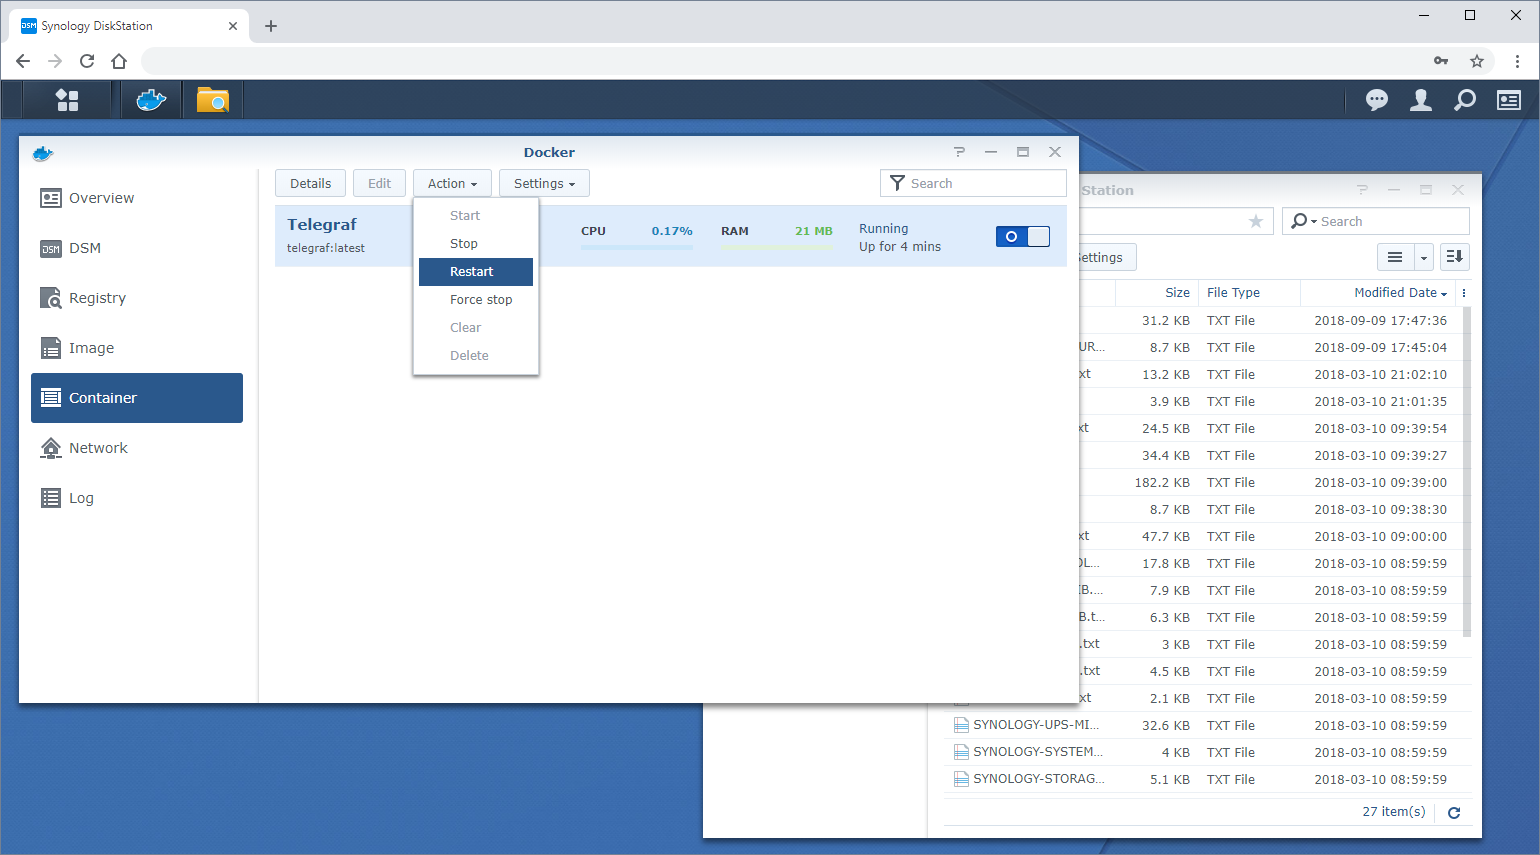Open DSM notifications chat bubble icon
Image resolution: width=1540 pixels, height=855 pixels.
pos(1377,100)
